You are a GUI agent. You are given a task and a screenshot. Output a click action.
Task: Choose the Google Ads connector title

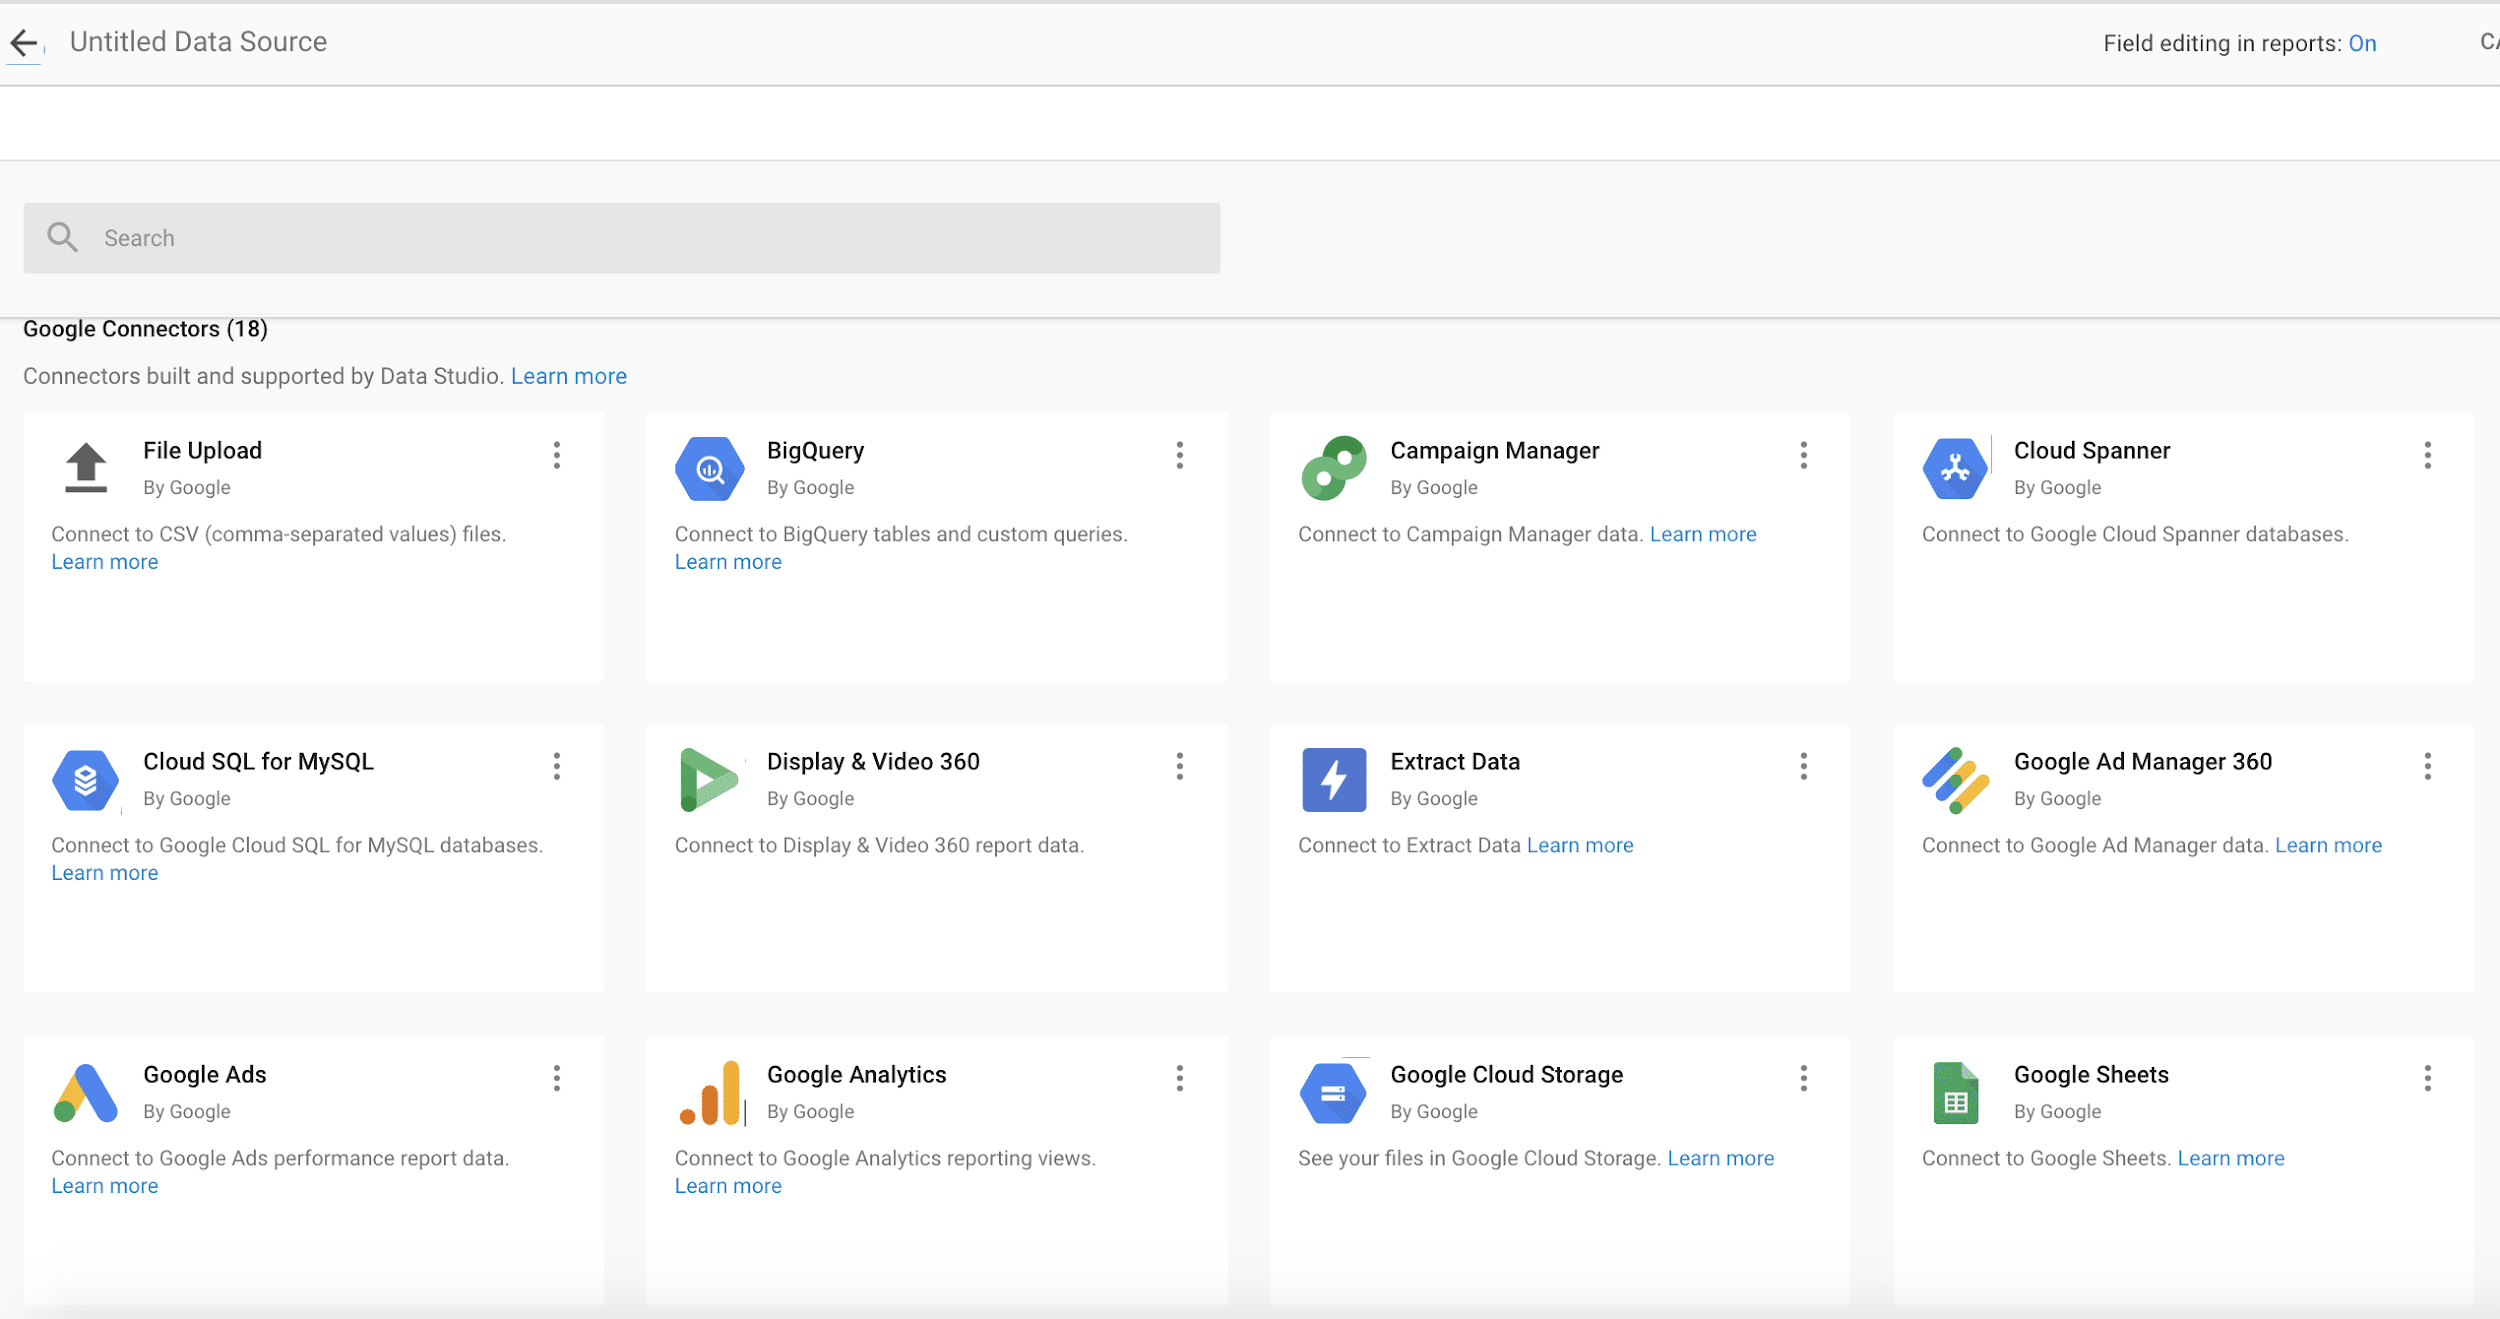coord(205,1075)
